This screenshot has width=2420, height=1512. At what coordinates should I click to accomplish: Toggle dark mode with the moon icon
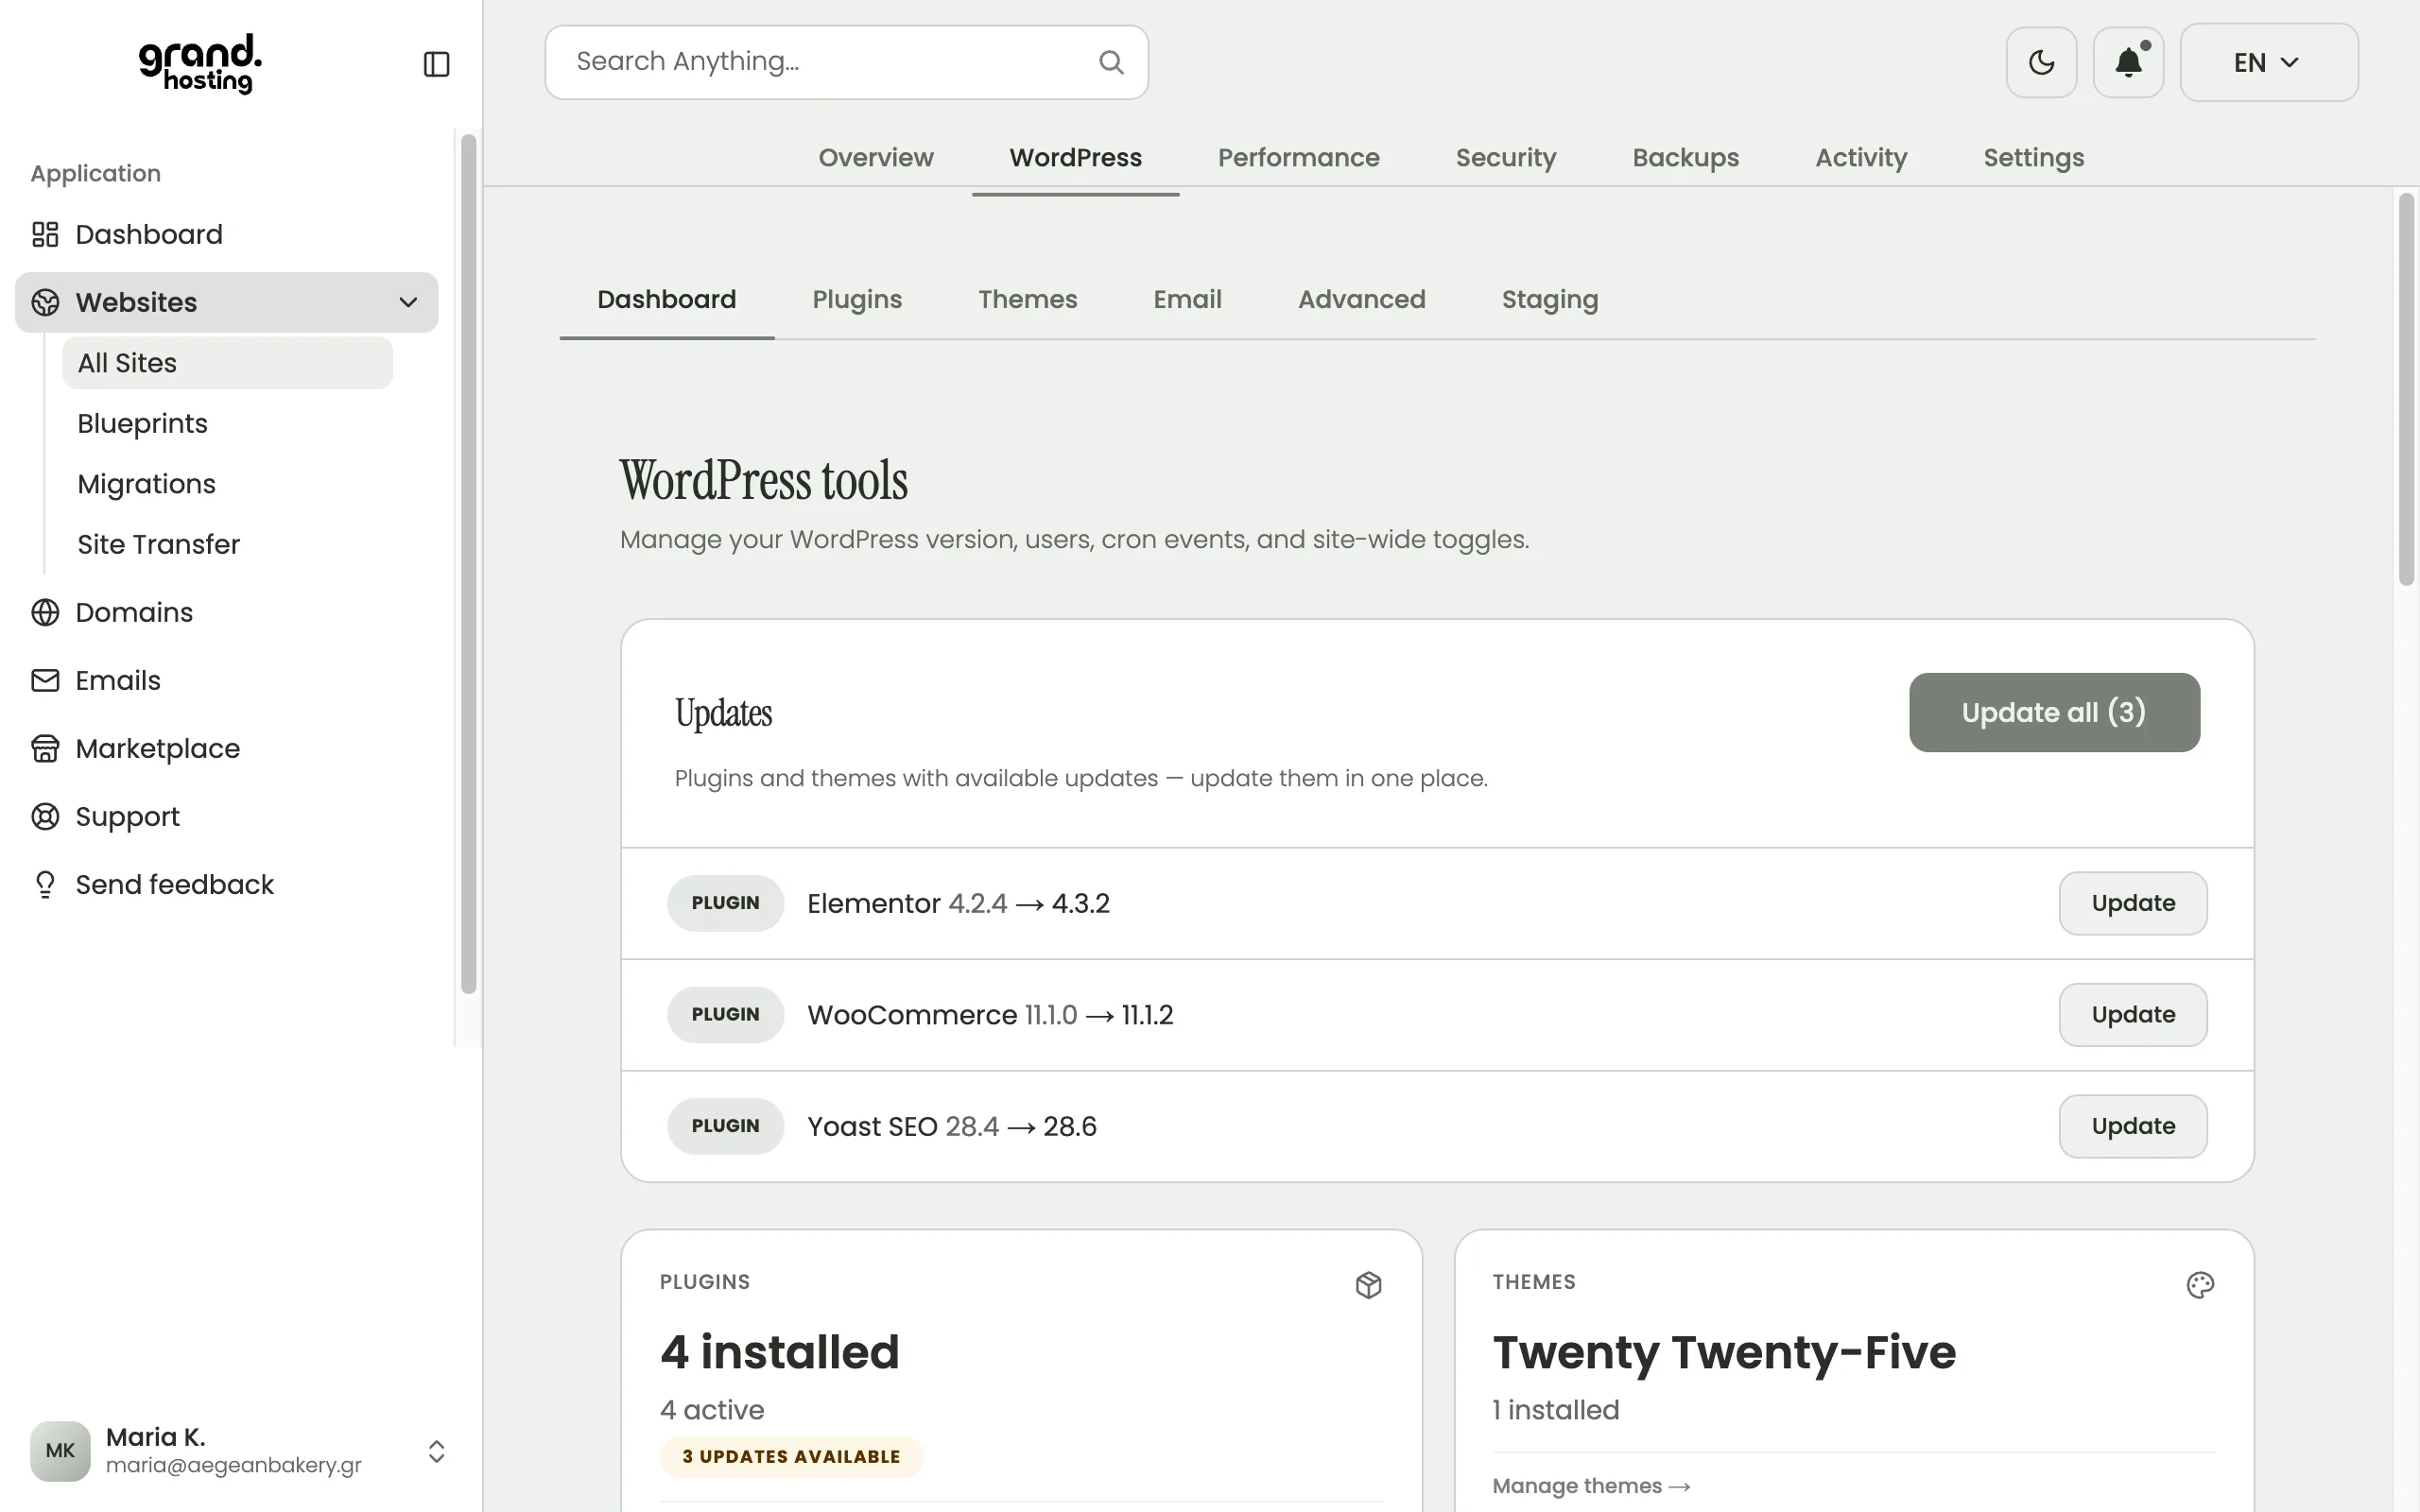click(x=2041, y=62)
